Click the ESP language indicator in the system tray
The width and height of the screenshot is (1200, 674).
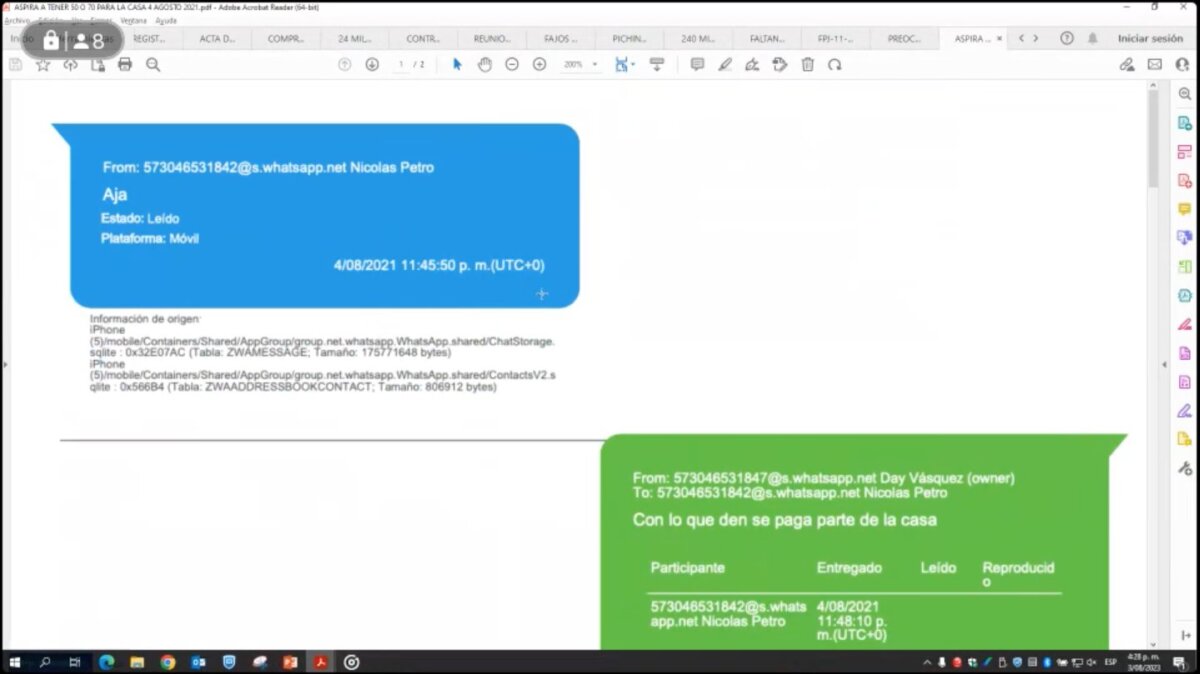1110,662
